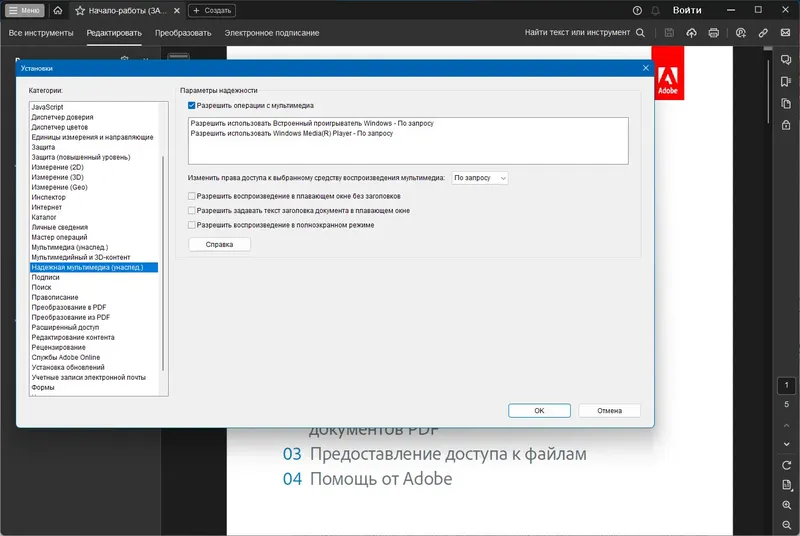This screenshot has width=800, height=536.
Task: Click the send by email icon
Action: [x=785, y=33]
